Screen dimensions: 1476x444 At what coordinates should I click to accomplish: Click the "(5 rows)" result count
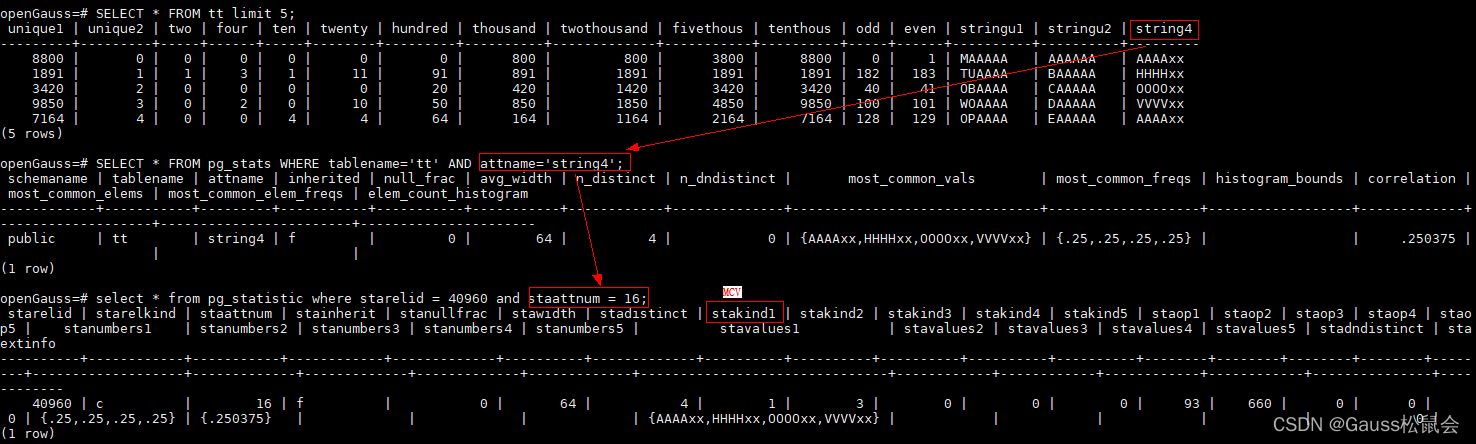click(33, 133)
